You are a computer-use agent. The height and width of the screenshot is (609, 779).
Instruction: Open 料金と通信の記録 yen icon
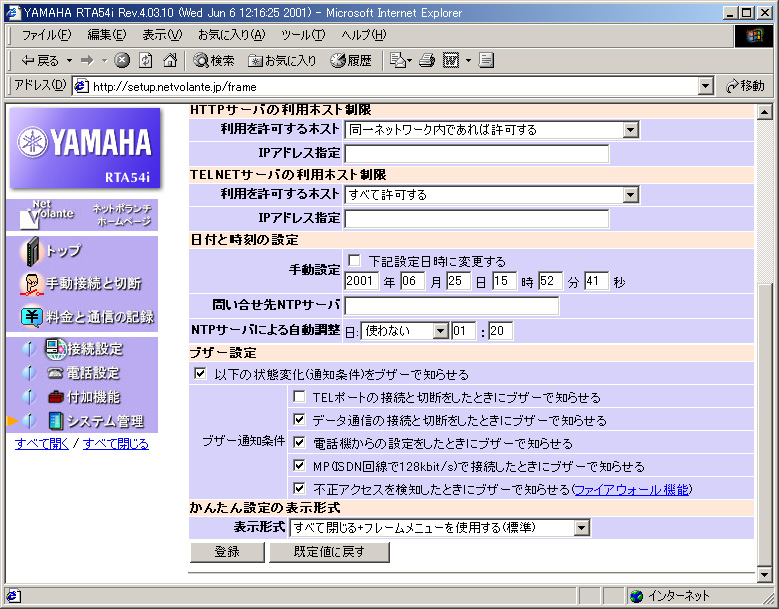click(32, 317)
